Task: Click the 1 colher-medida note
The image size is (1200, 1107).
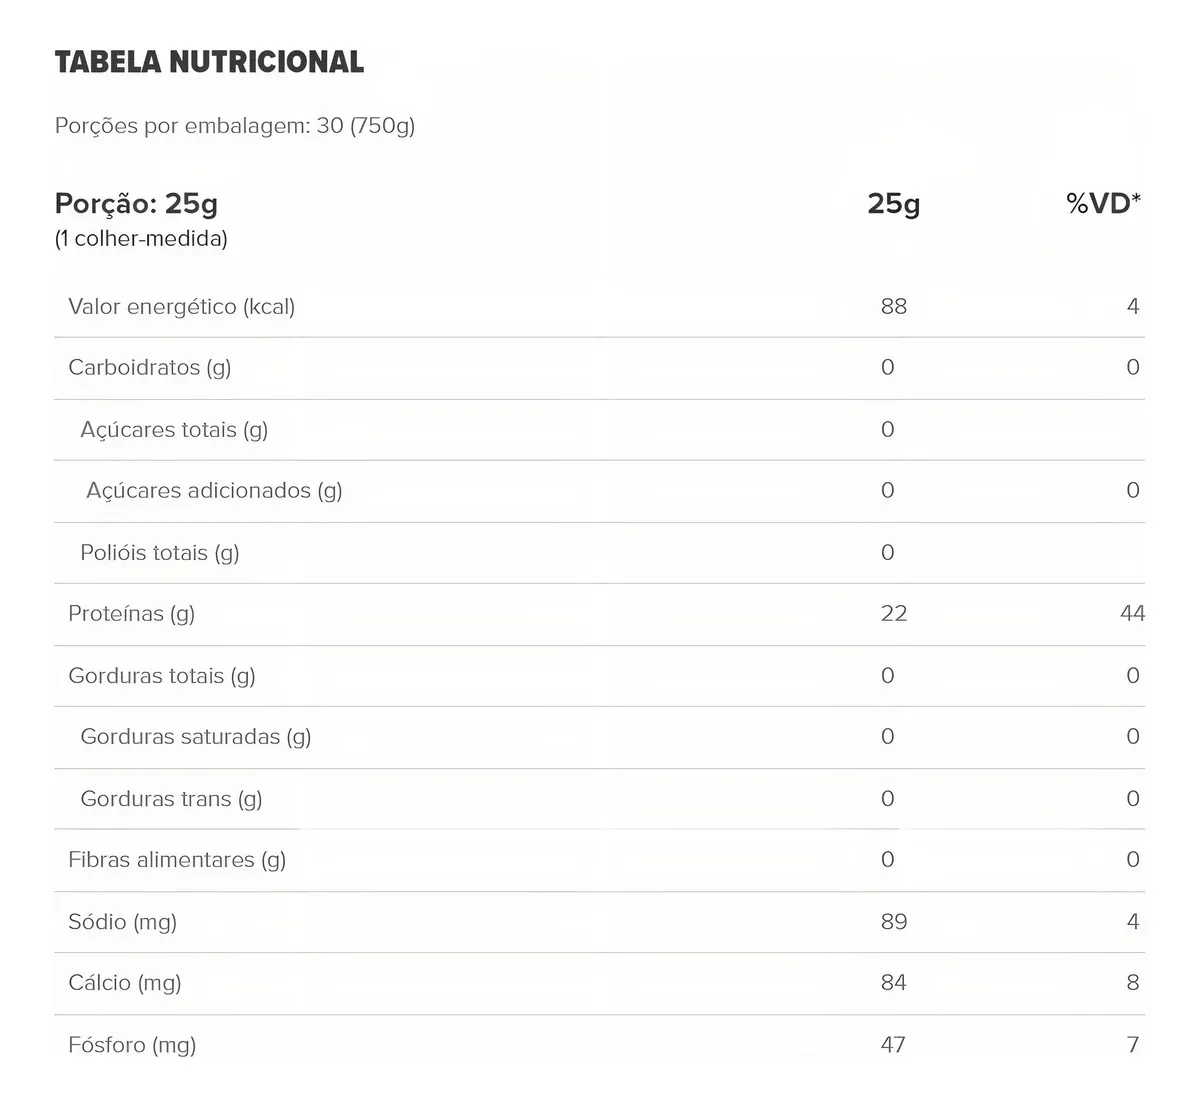Action: [x=141, y=239]
